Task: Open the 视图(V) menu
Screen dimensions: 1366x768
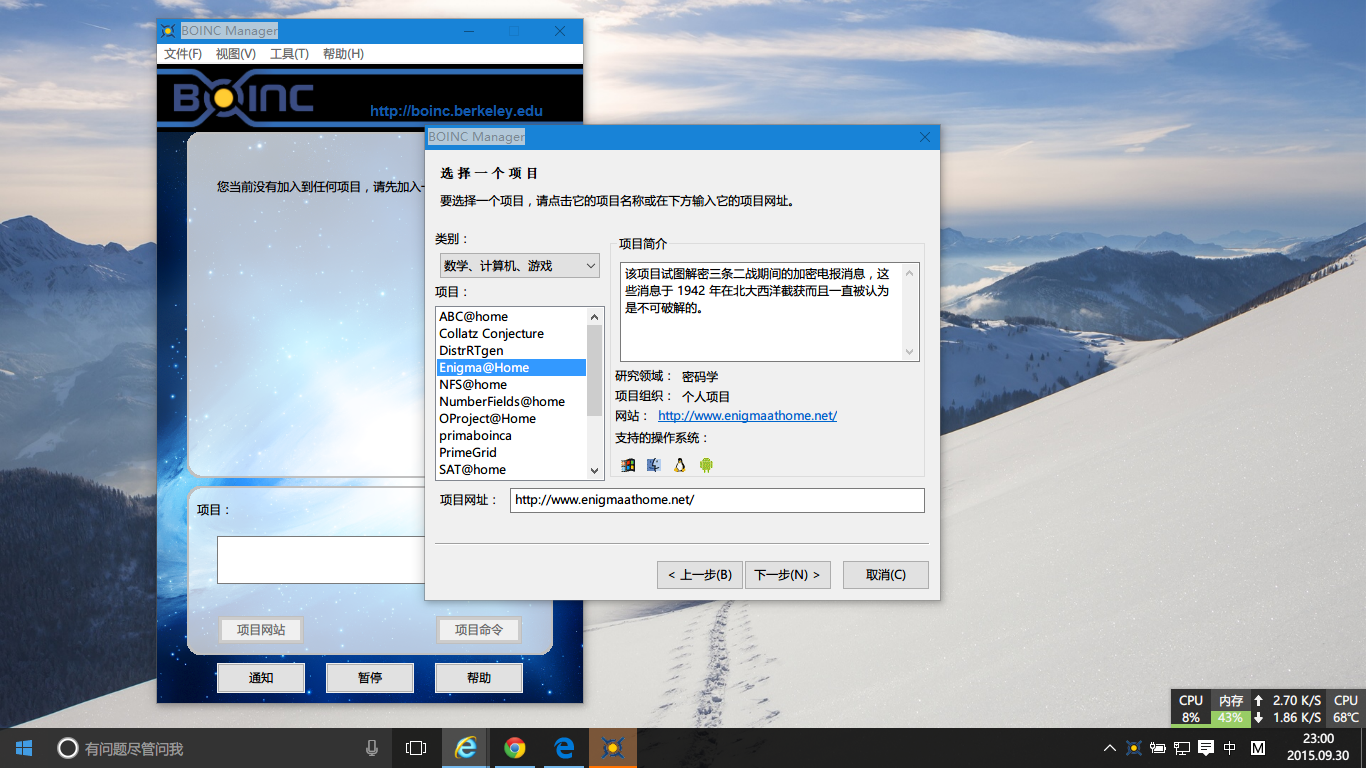Action: [236, 54]
